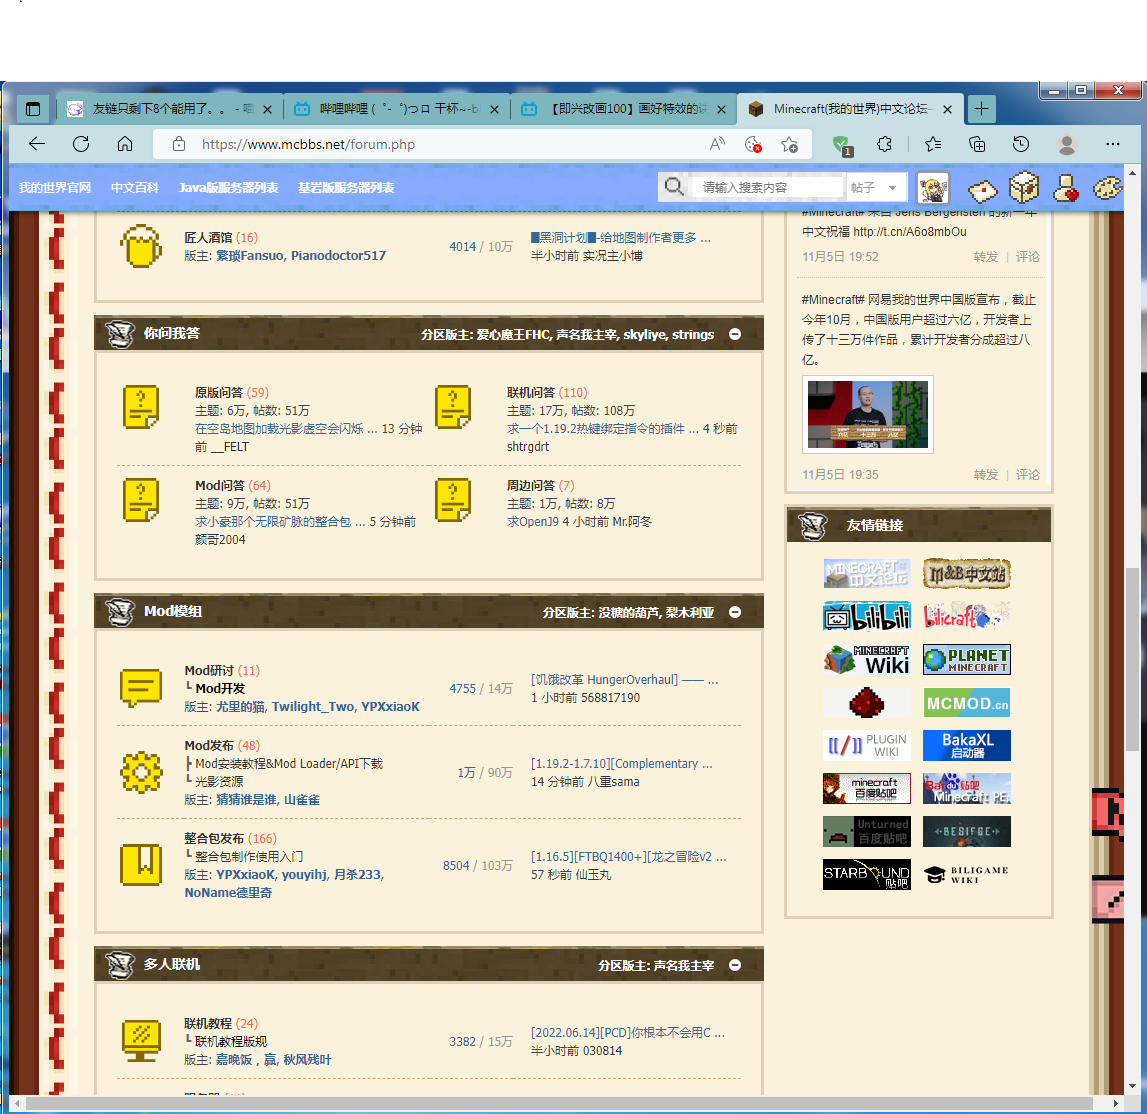Open the 联机教程 monitor icon
1147x1114 pixels.
point(141,1041)
